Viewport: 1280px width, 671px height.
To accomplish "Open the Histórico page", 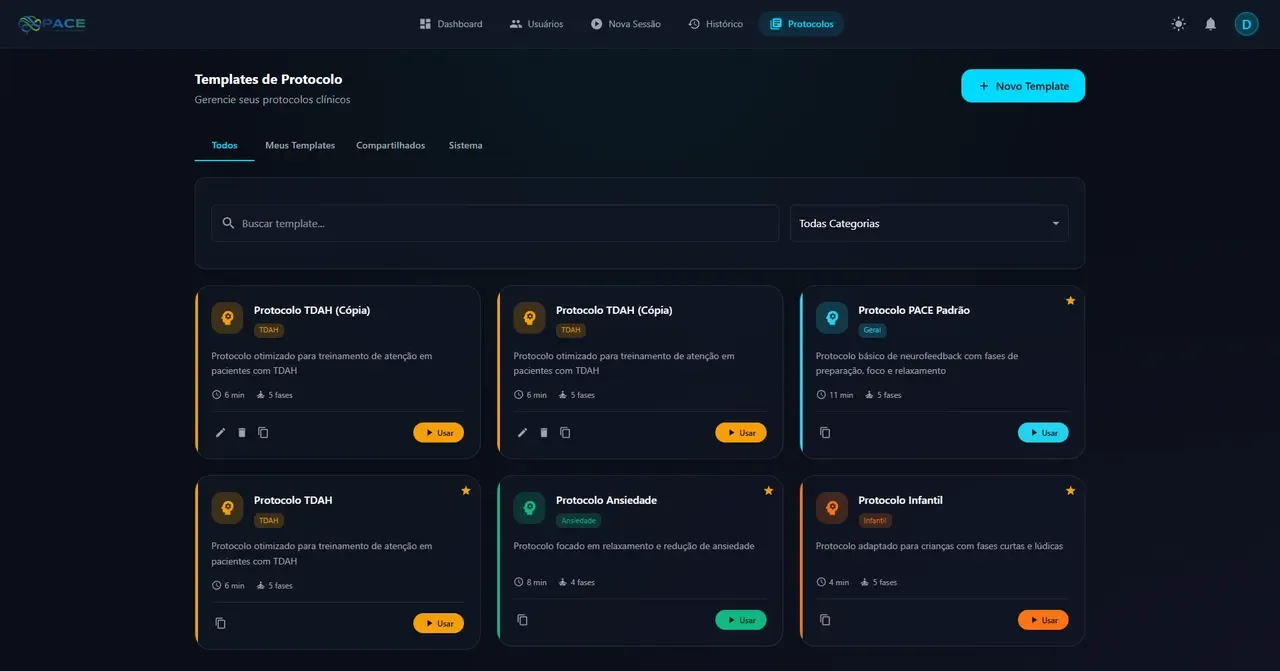I will pyautogui.click(x=715, y=24).
